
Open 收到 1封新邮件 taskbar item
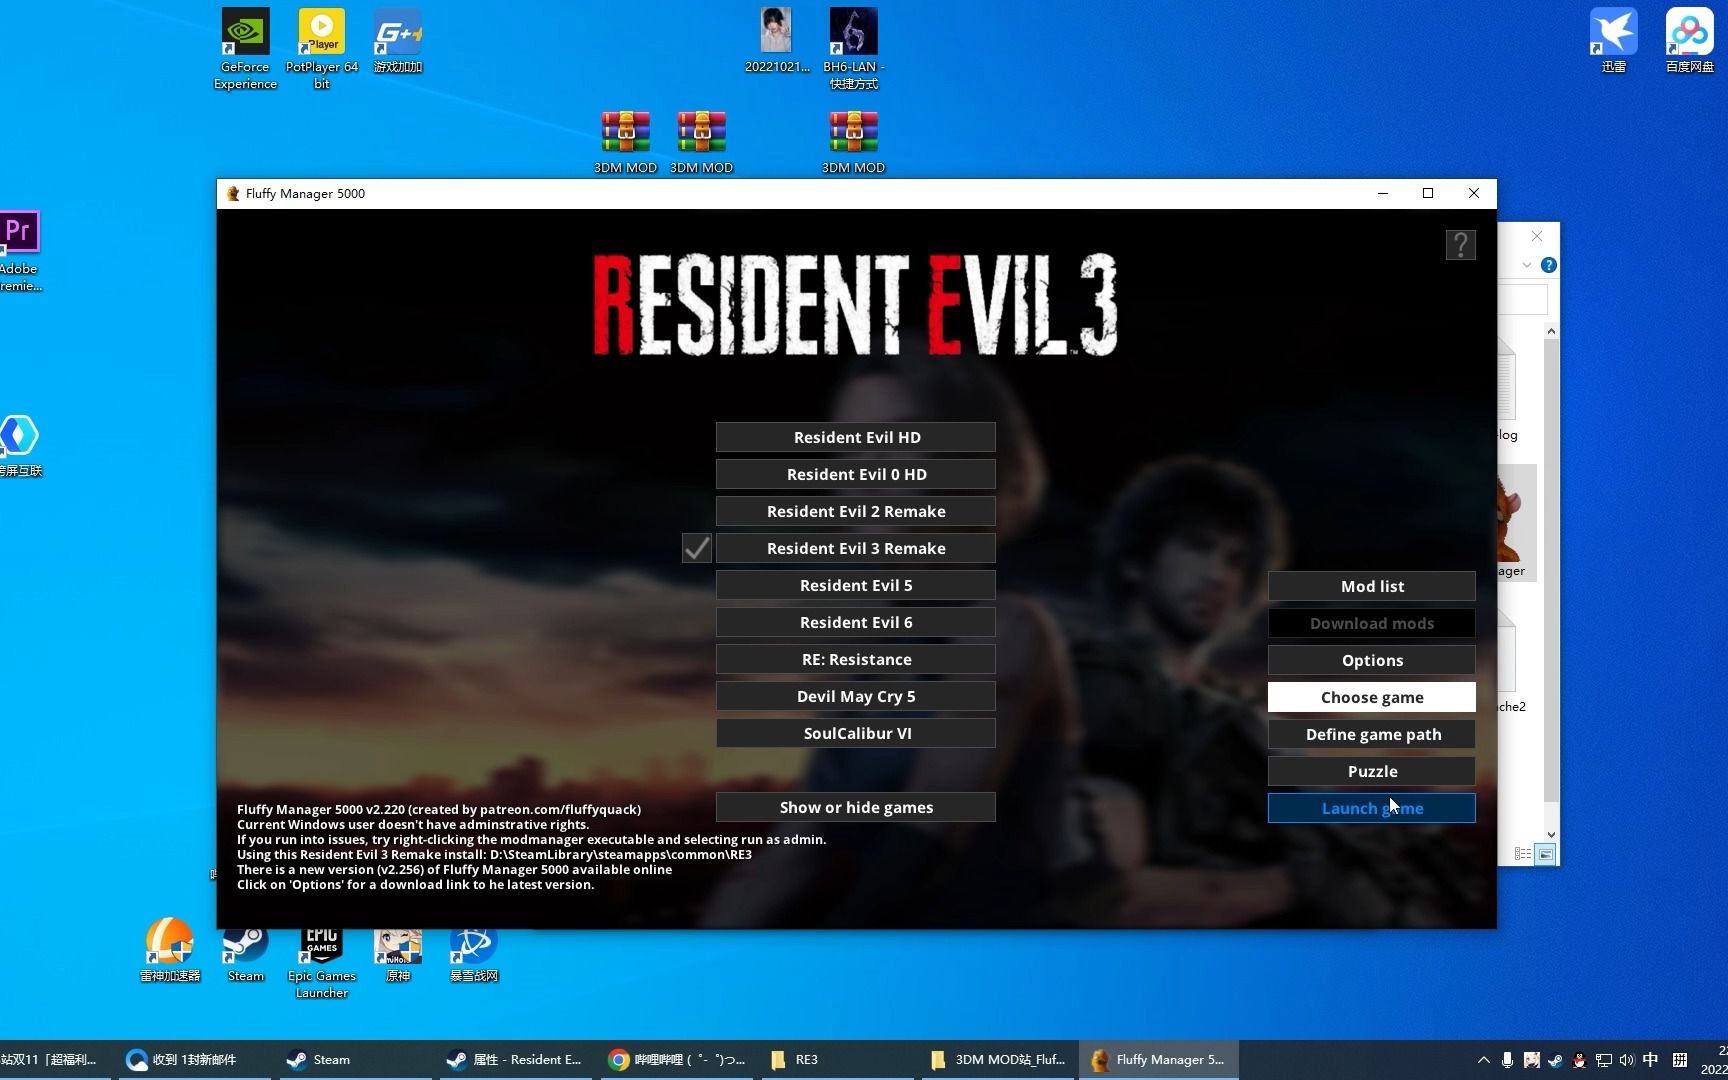tap(194, 1060)
